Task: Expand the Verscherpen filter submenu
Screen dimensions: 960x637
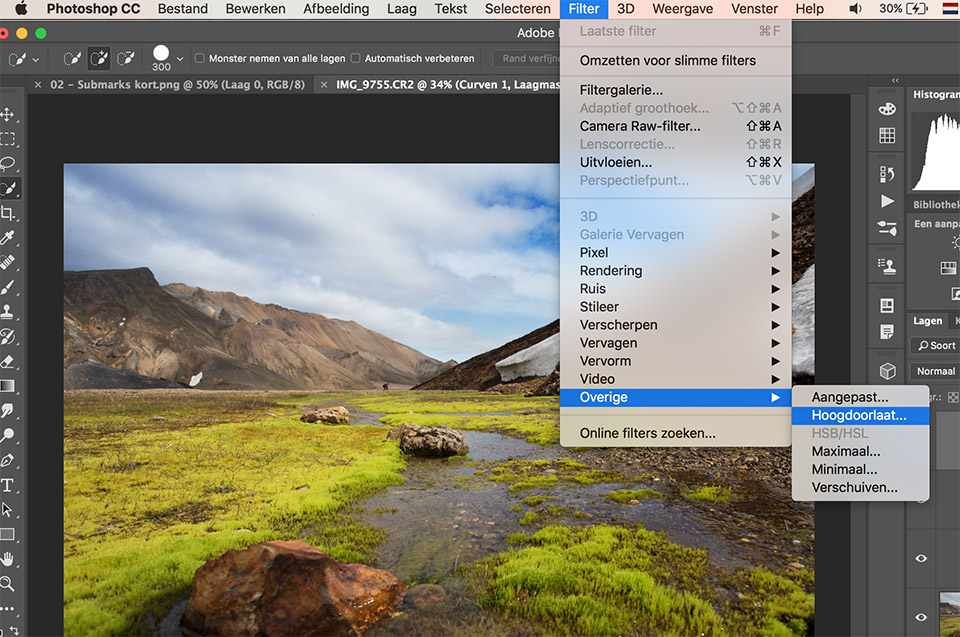Action: 675,325
